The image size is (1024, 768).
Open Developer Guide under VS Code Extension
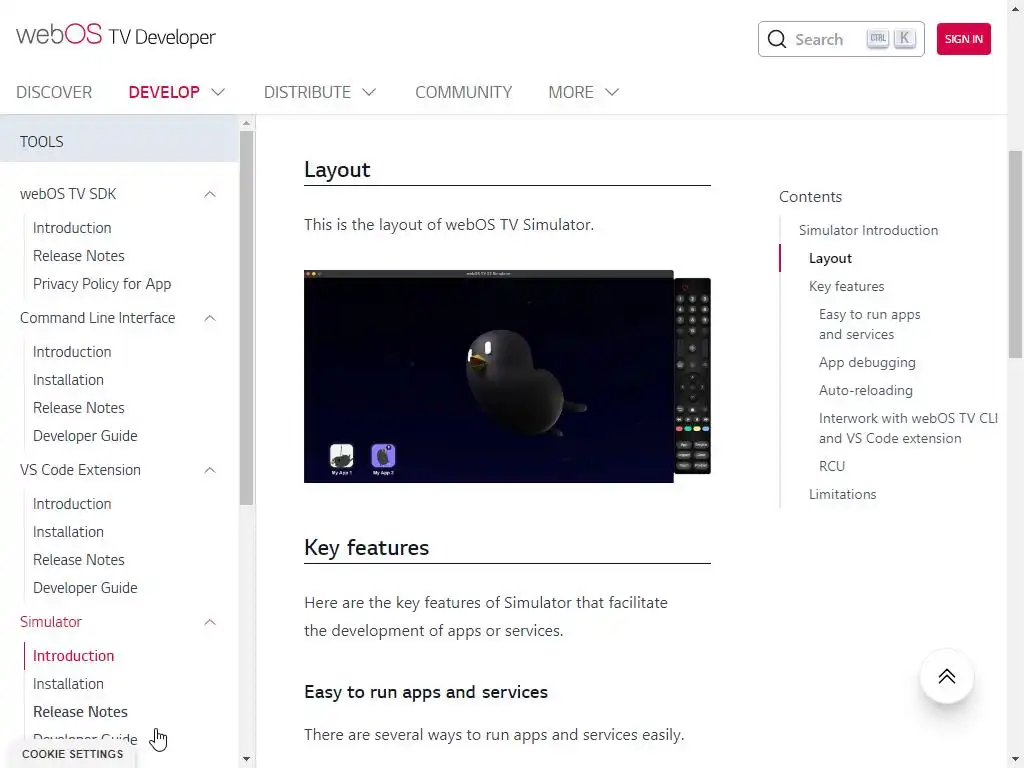[x=85, y=588]
